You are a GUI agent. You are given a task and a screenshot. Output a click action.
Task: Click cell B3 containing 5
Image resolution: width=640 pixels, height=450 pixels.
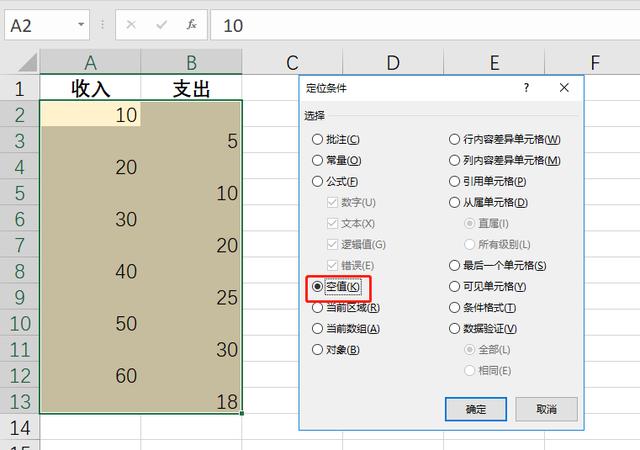point(191,140)
